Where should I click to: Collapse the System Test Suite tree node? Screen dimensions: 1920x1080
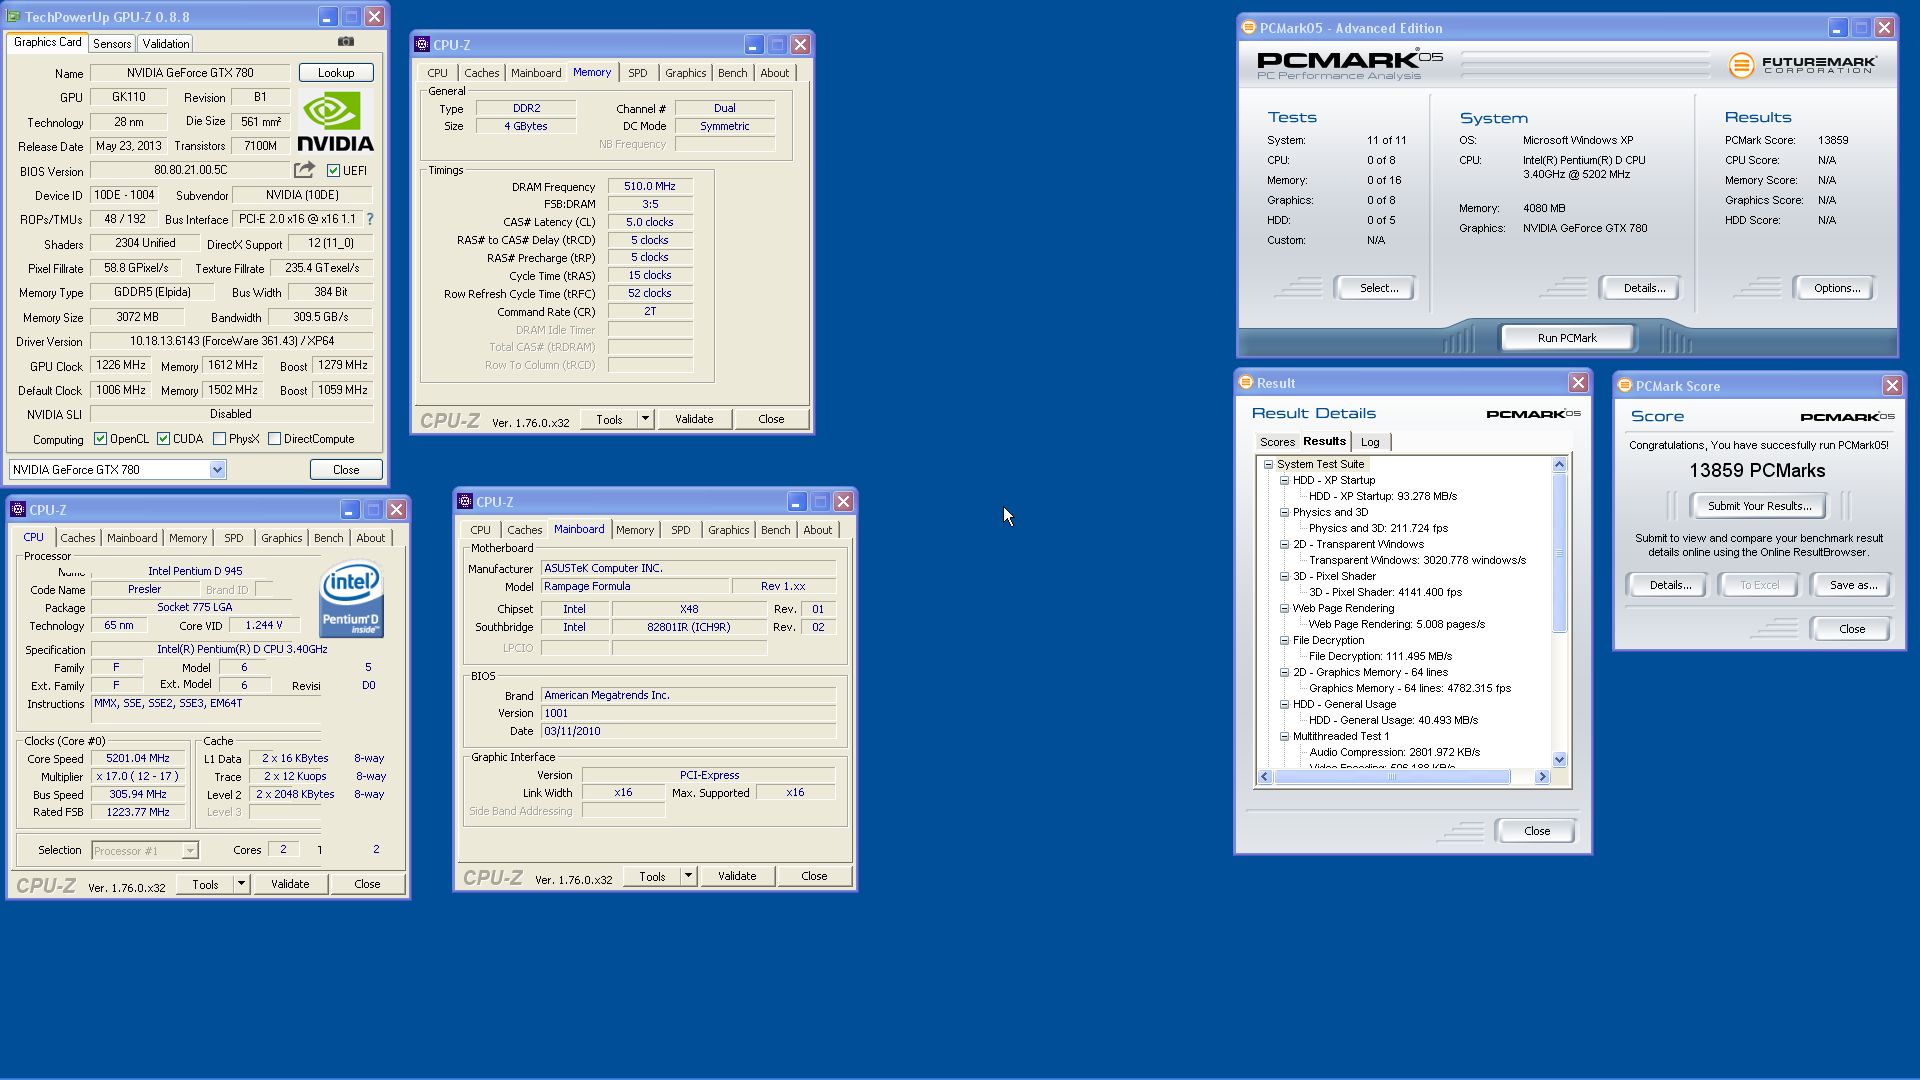click(x=1268, y=464)
